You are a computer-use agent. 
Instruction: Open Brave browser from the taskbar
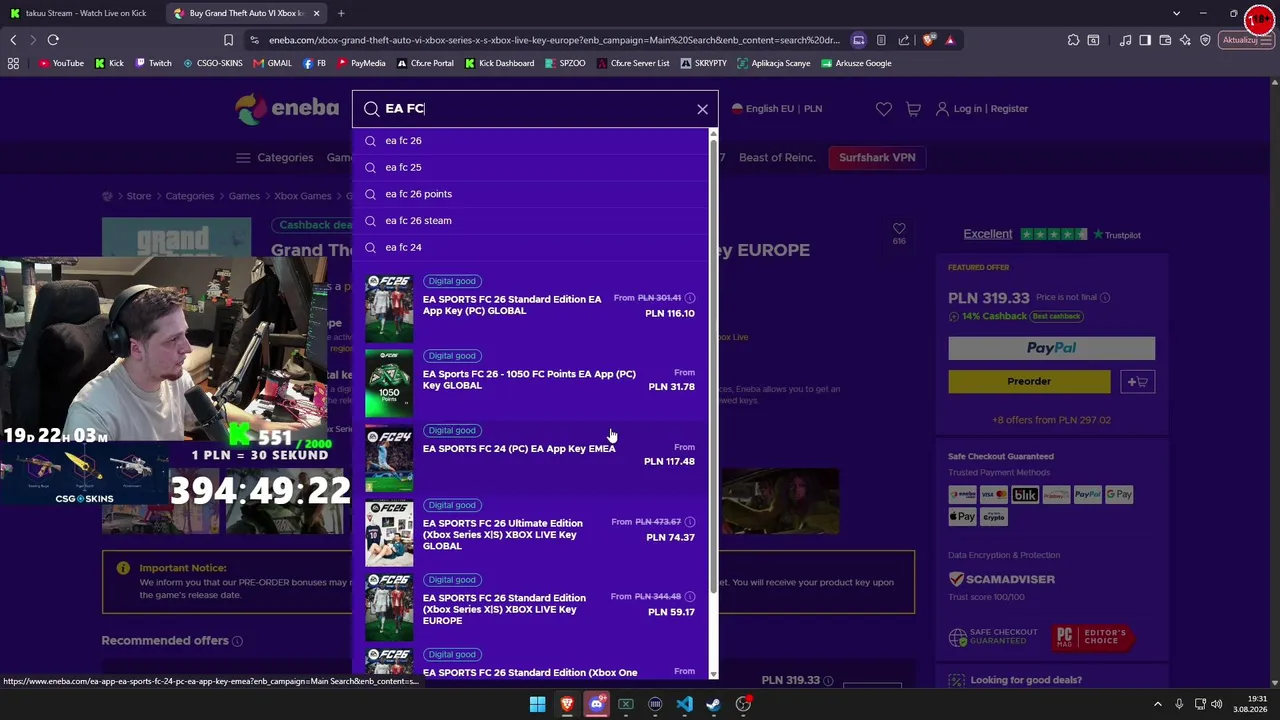tap(567, 704)
